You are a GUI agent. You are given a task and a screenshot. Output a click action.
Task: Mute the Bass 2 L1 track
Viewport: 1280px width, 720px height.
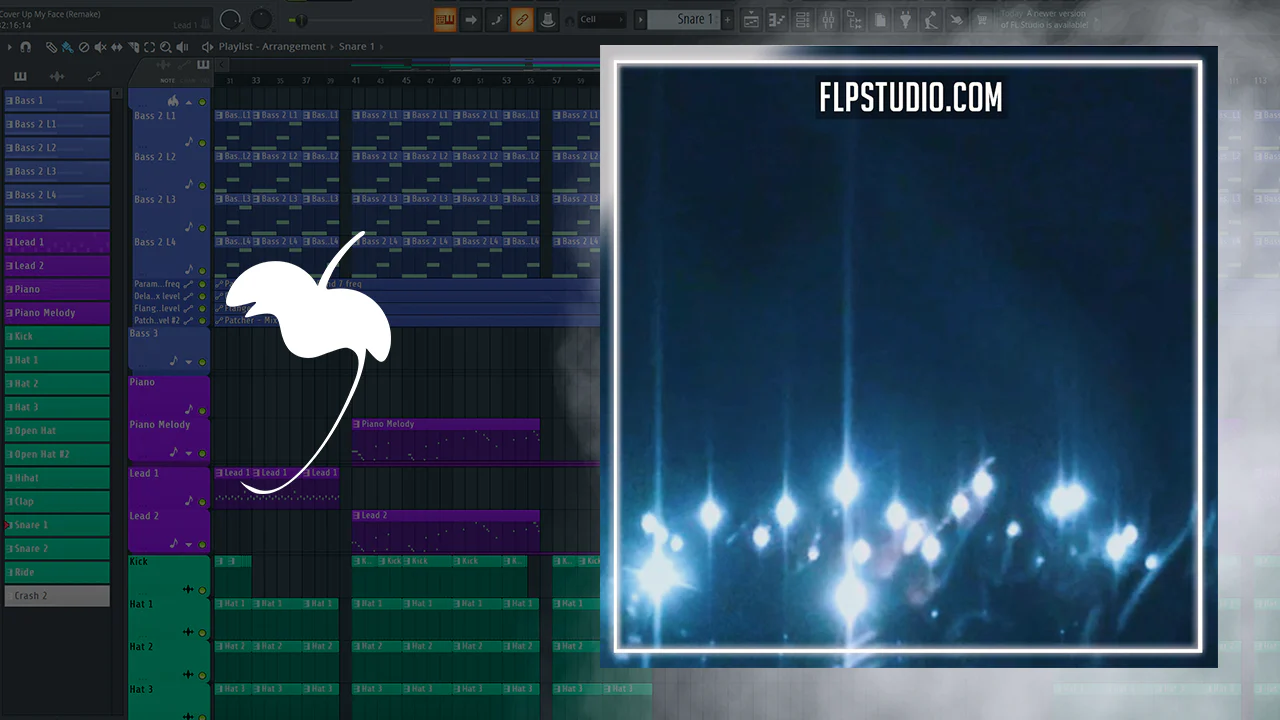[202, 144]
